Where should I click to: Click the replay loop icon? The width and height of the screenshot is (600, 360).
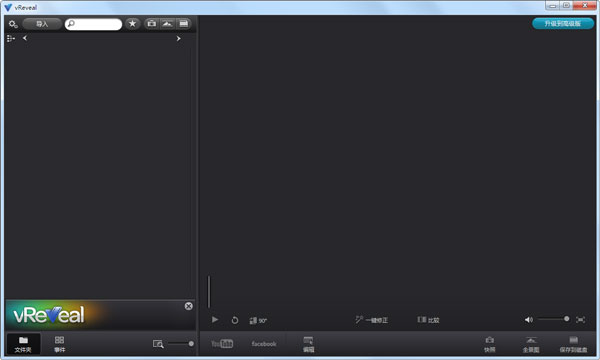pyautogui.click(x=235, y=320)
